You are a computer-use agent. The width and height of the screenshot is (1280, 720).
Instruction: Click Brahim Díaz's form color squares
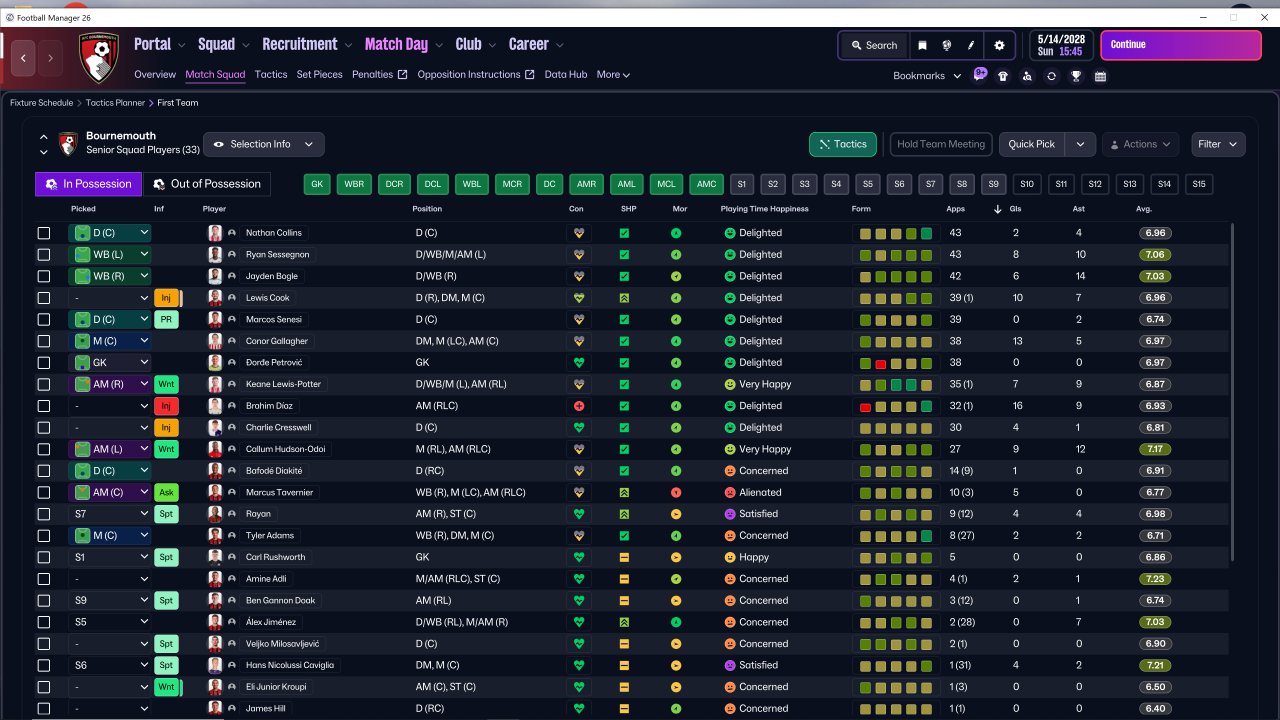point(896,406)
